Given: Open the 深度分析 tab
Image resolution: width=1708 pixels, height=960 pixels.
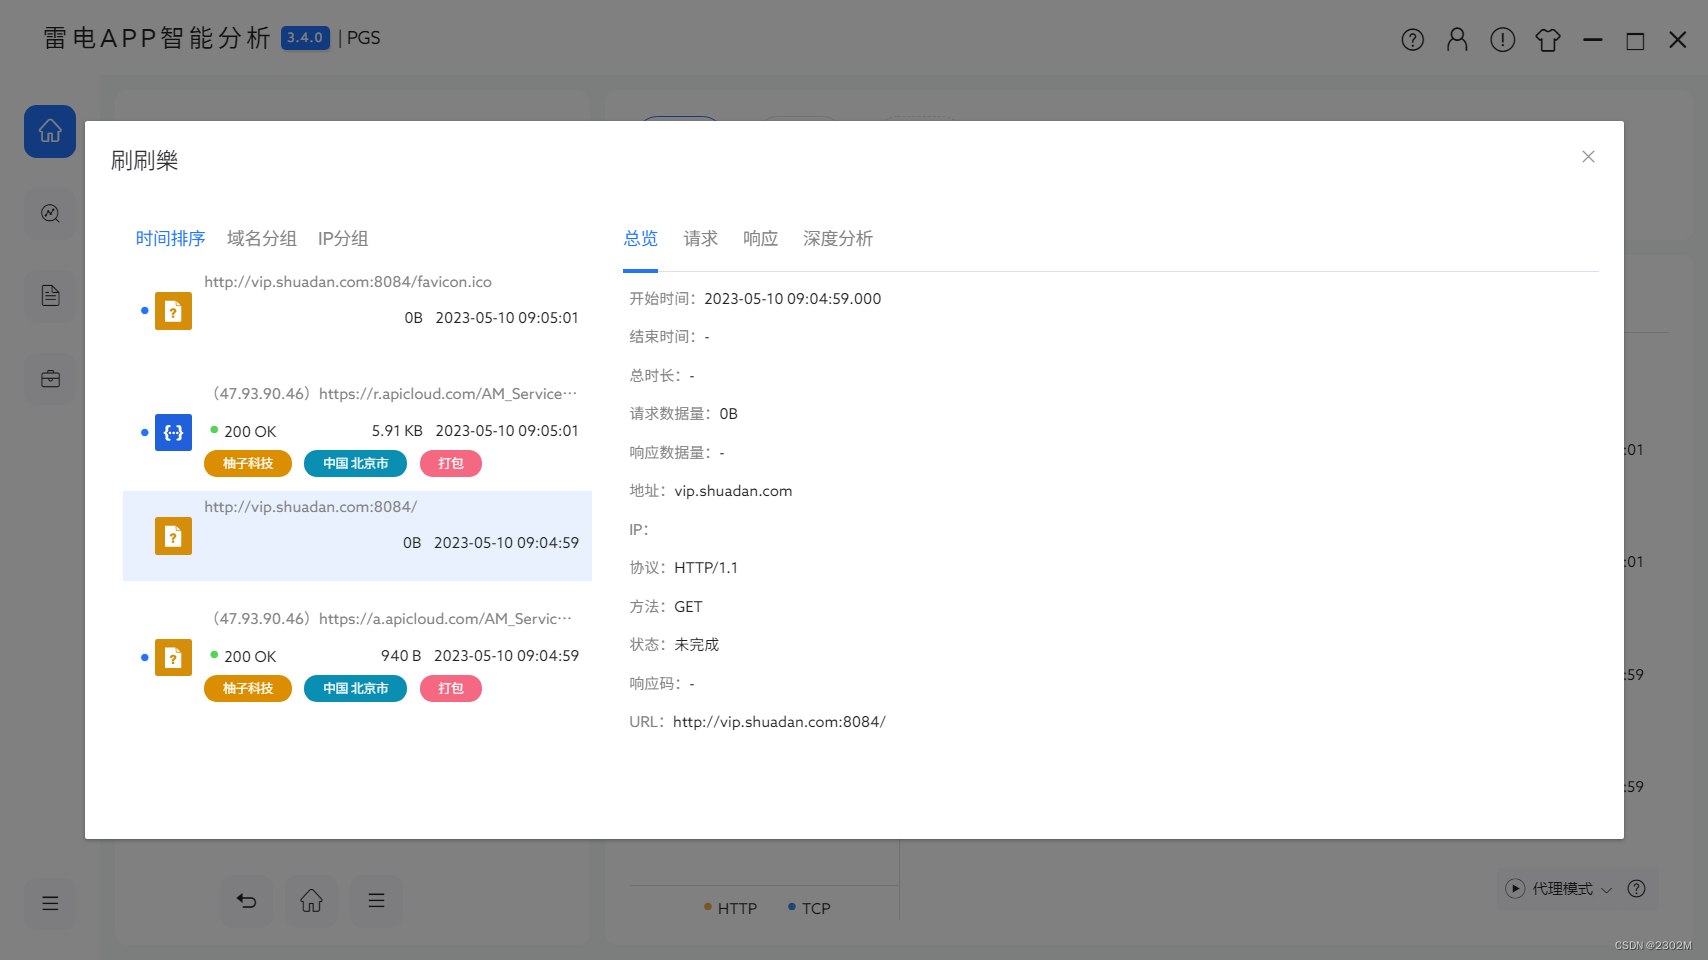Looking at the screenshot, I should tap(838, 239).
